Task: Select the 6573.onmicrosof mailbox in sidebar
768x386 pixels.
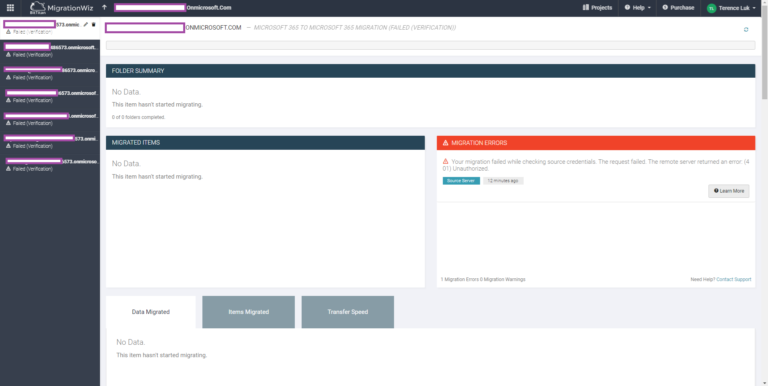Action: coord(50,96)
